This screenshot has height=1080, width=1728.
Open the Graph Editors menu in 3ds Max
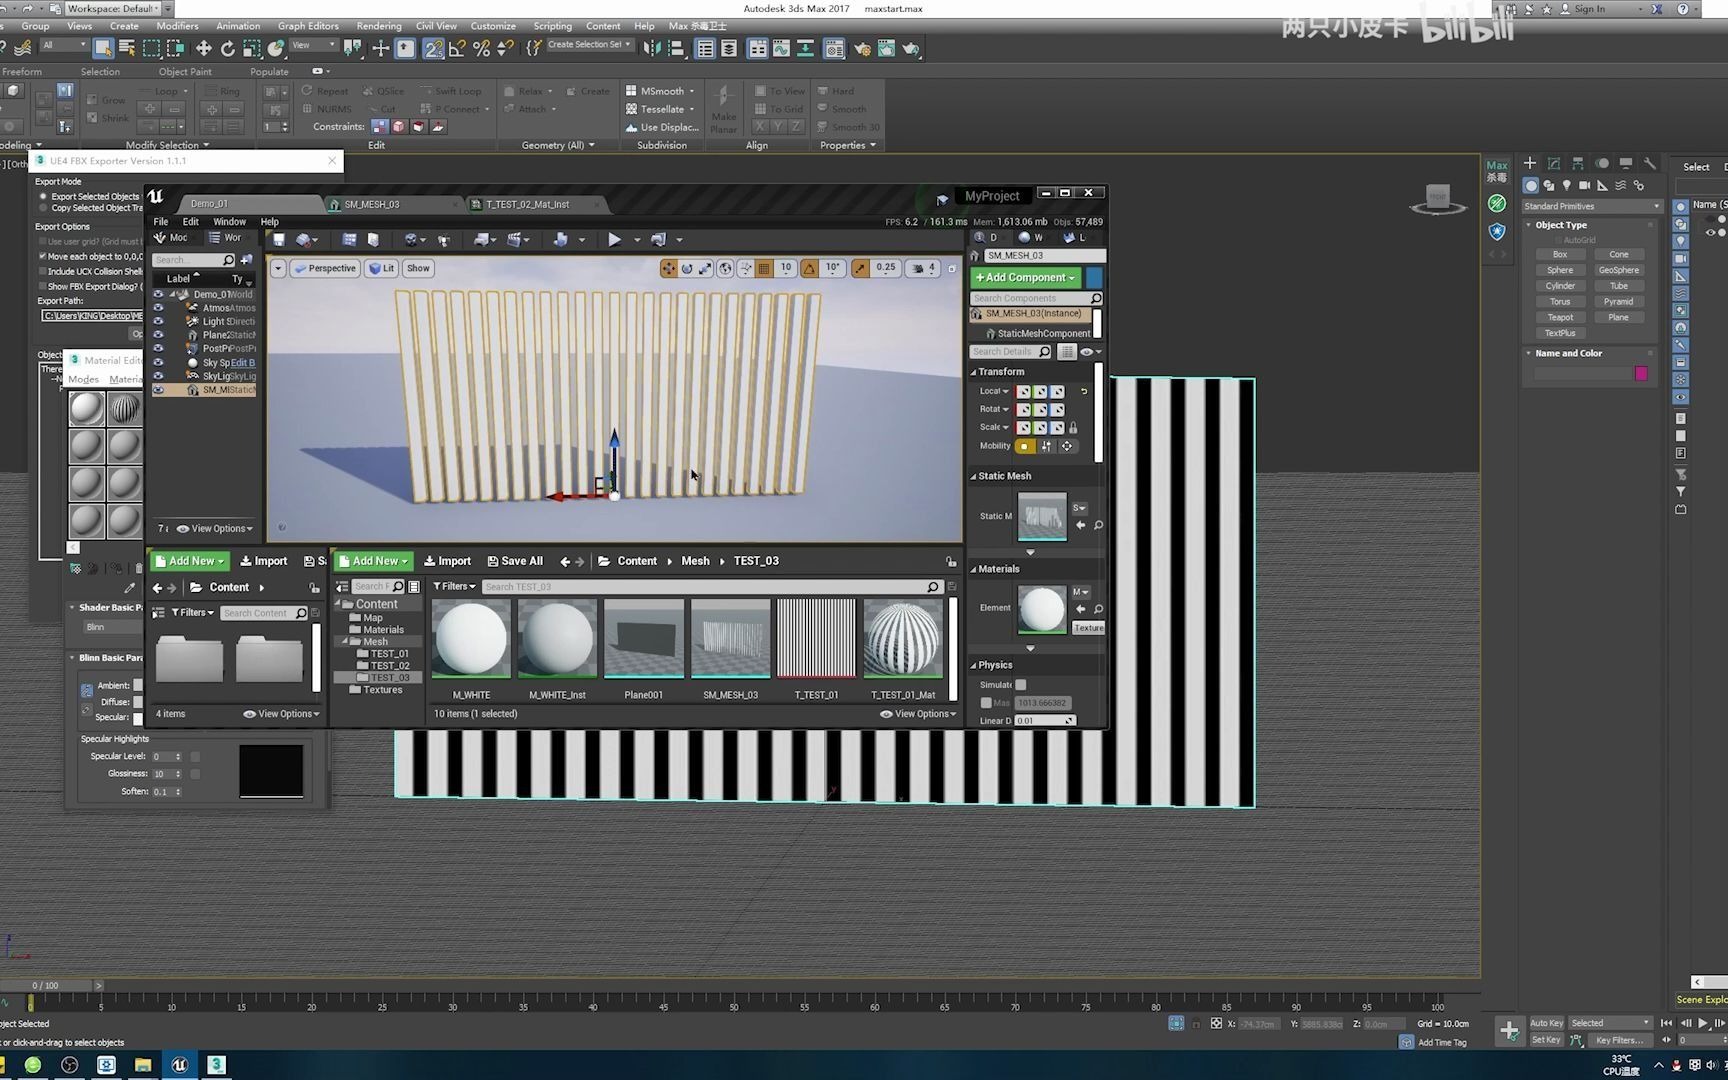click(x=308, y=26)
